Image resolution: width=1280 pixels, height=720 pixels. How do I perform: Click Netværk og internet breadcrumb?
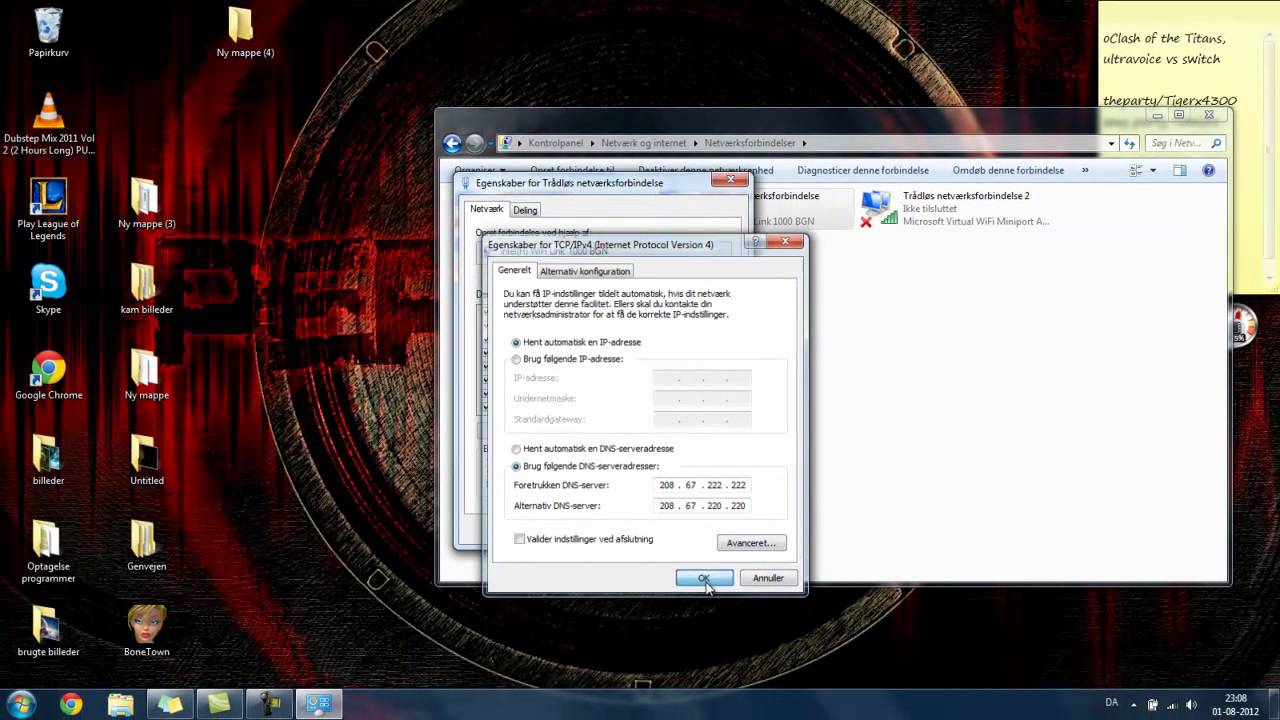(644, 143)
